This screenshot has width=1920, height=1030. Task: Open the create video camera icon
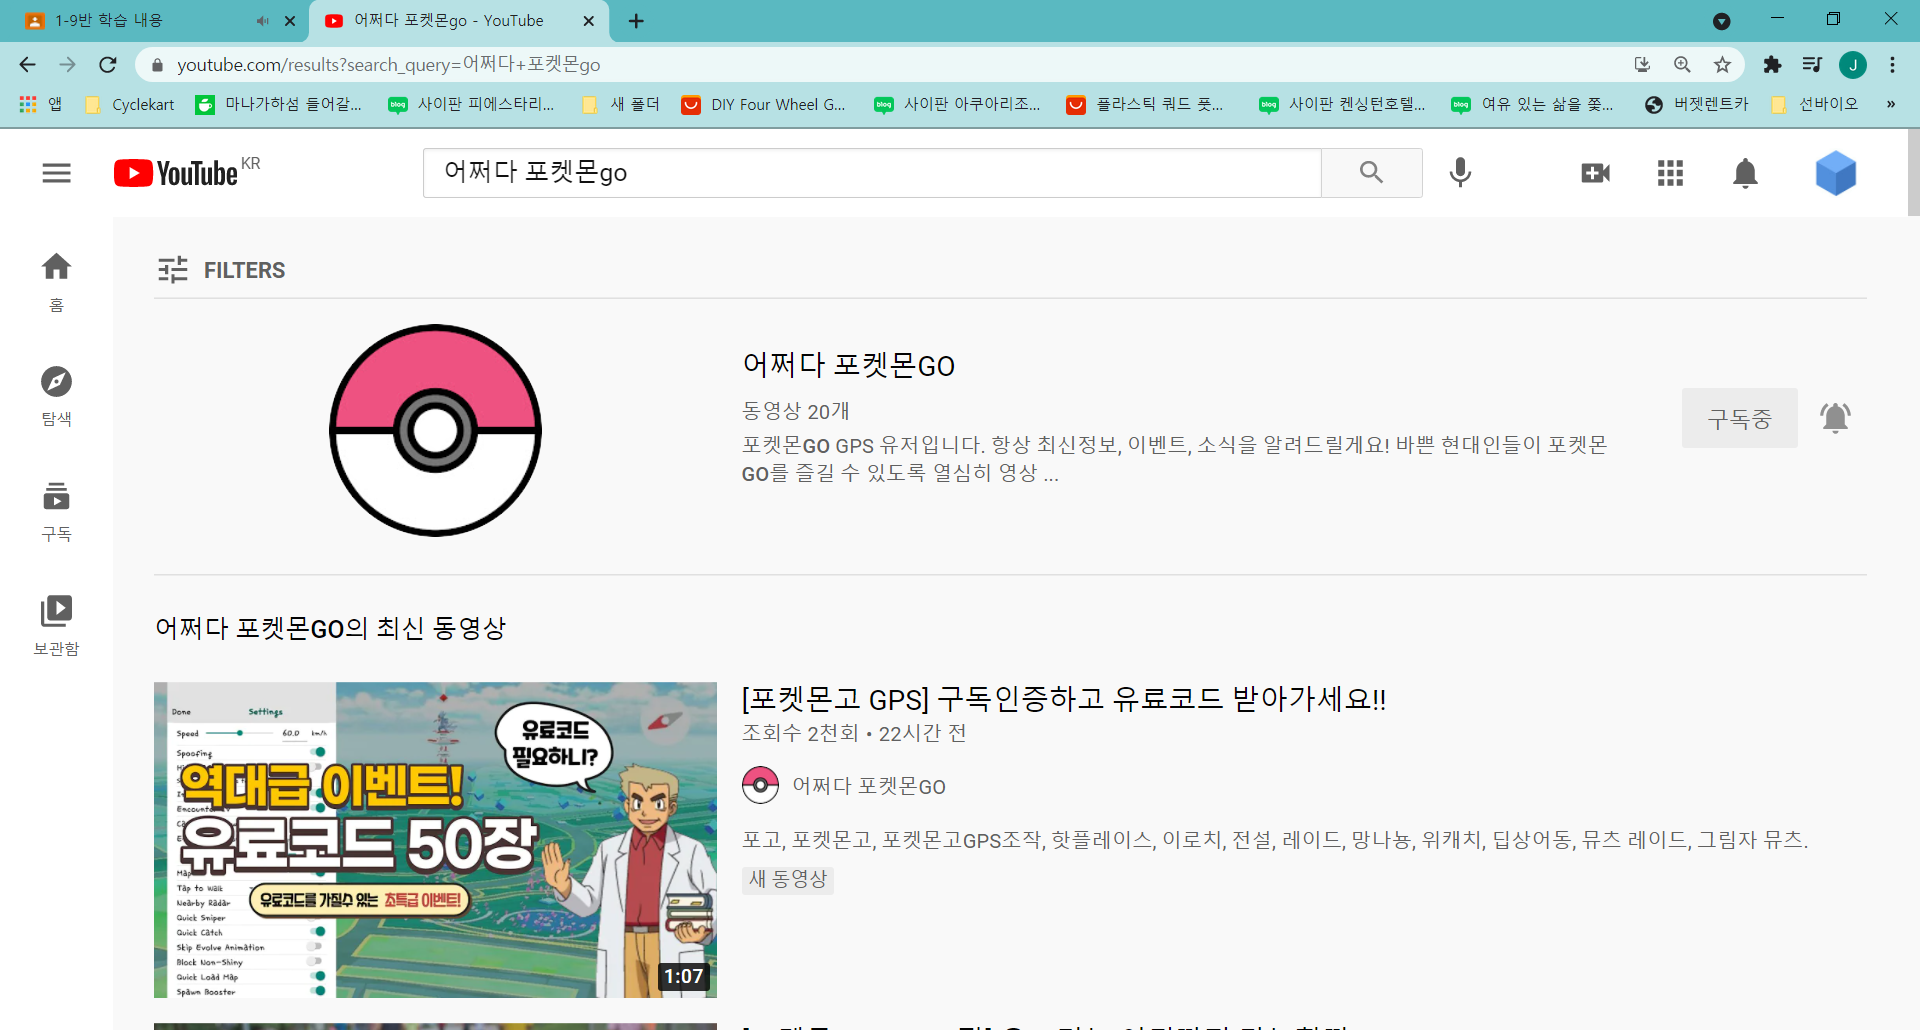click(1595, 173)
